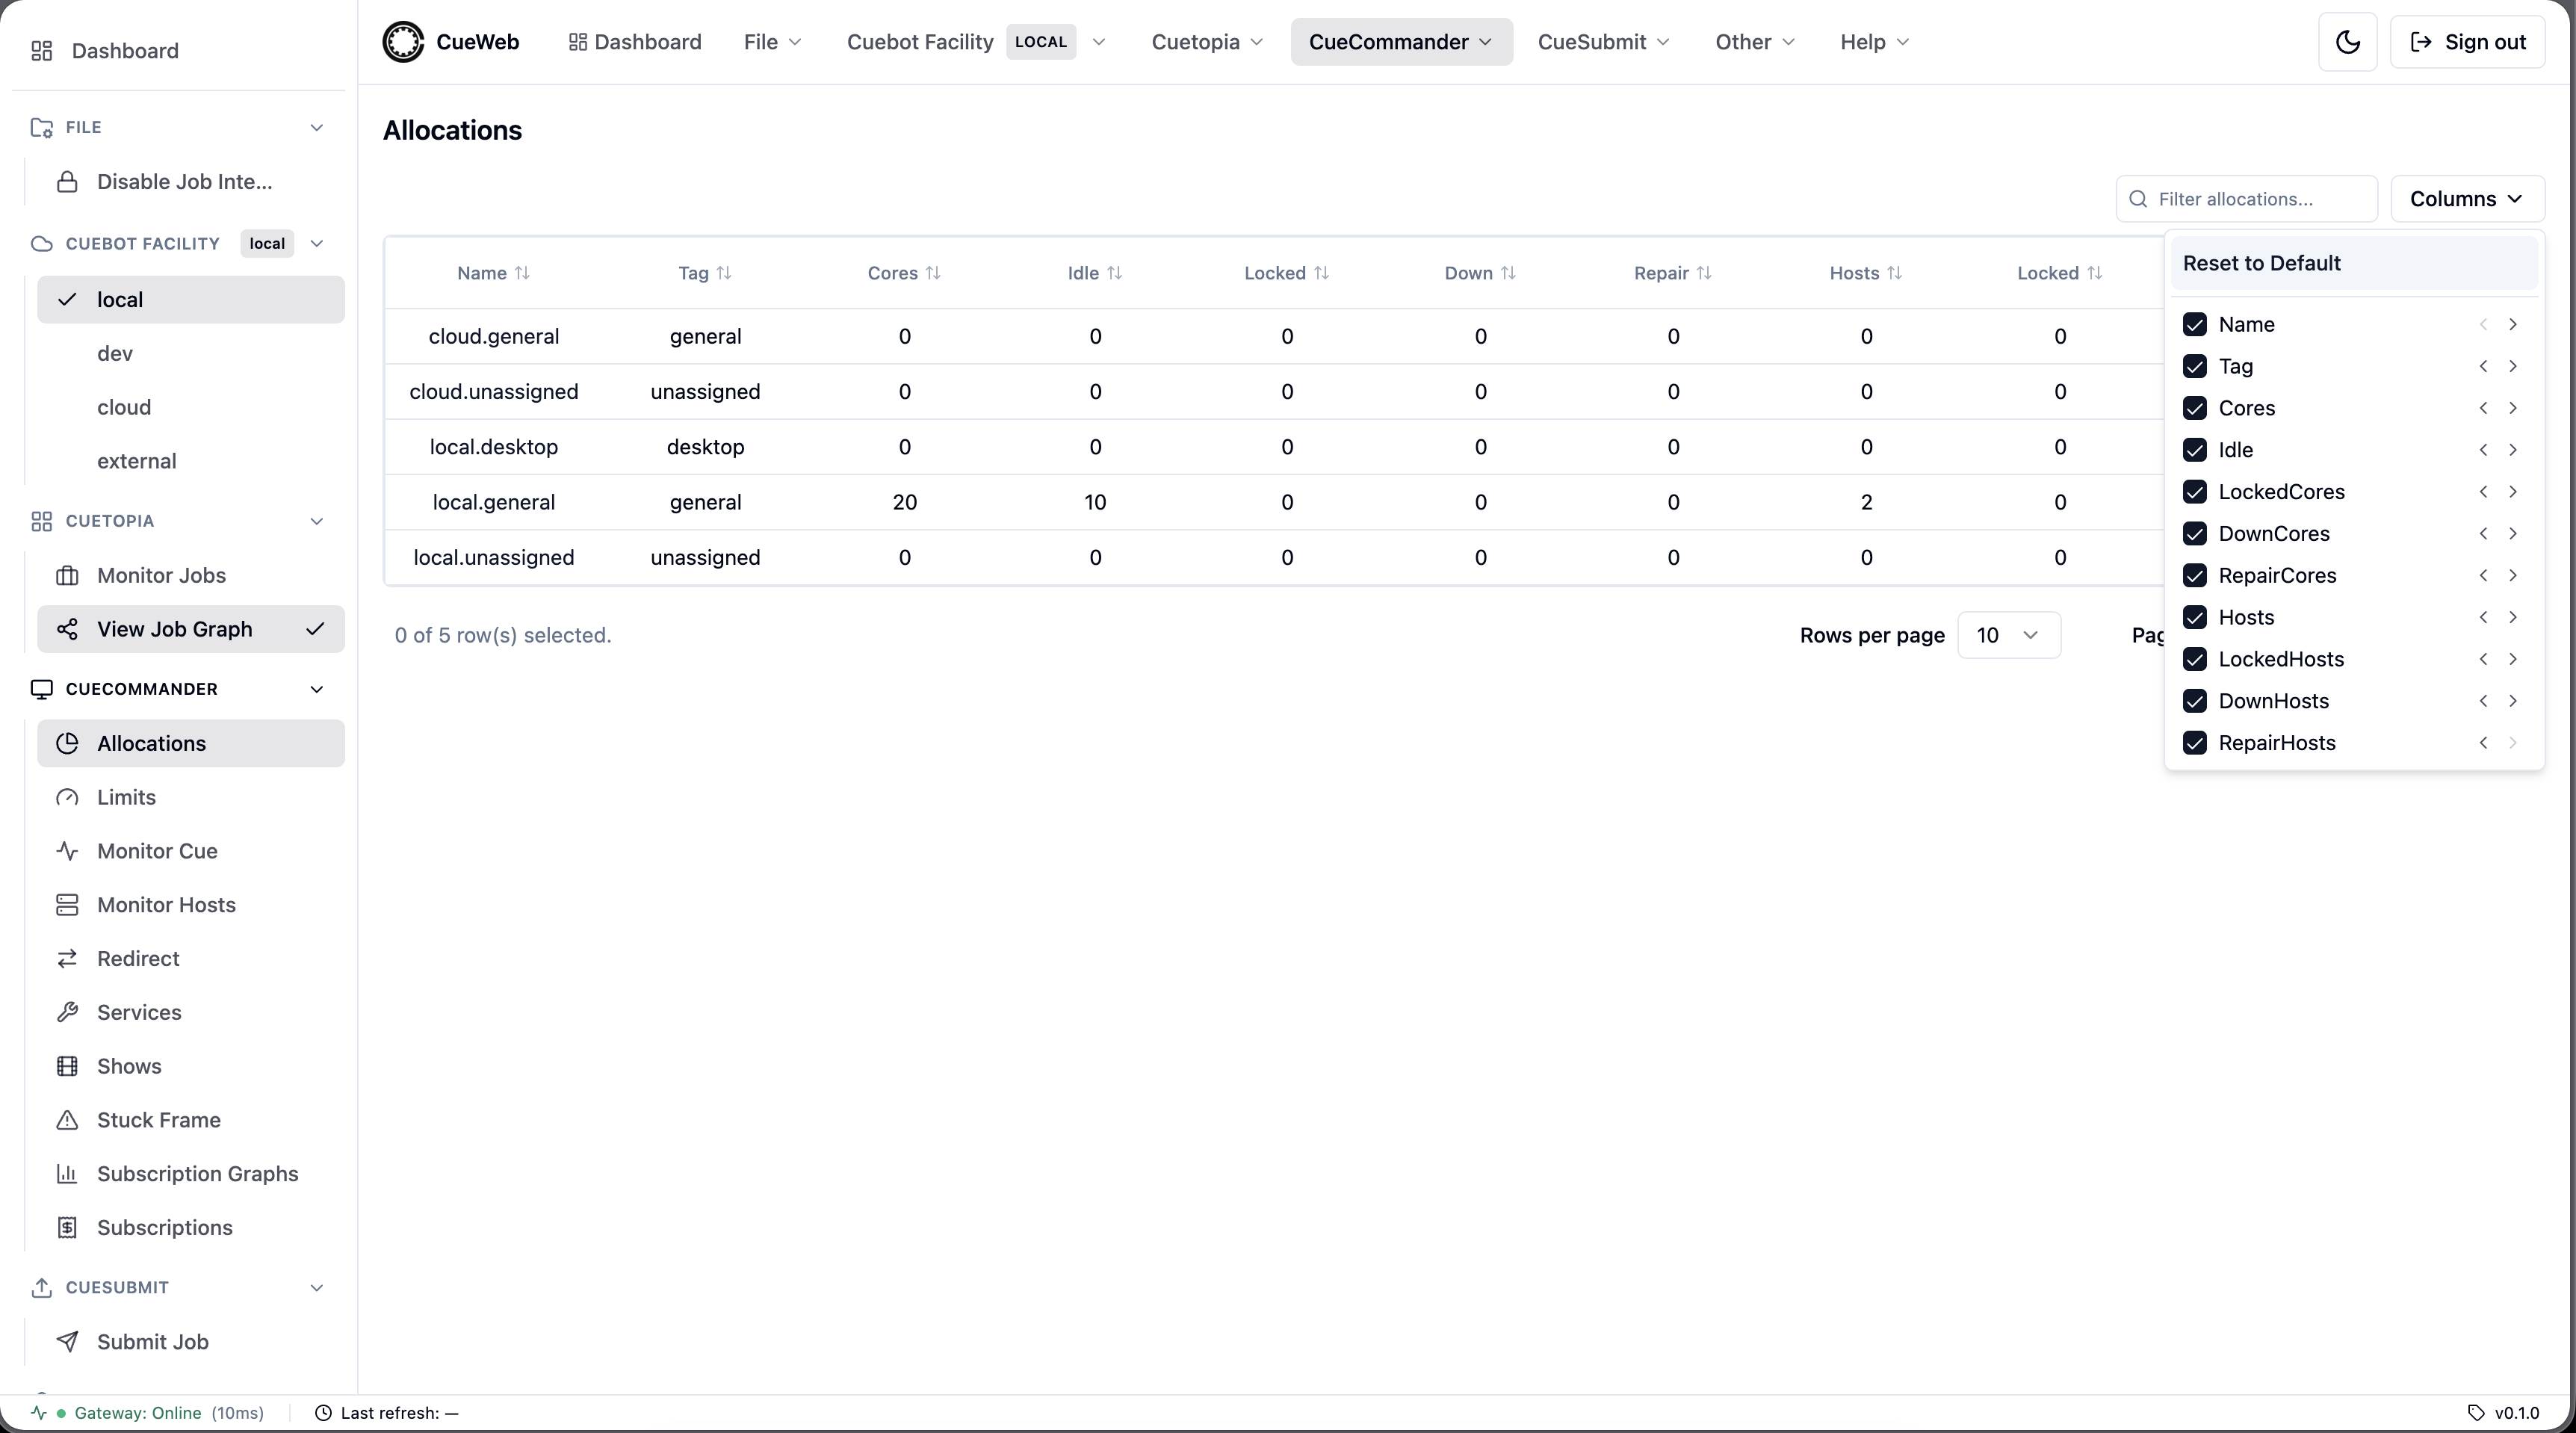Uncheck the RepairHosts column checkbox
Screen dimensions: 2576x1433
(2195, 743)
